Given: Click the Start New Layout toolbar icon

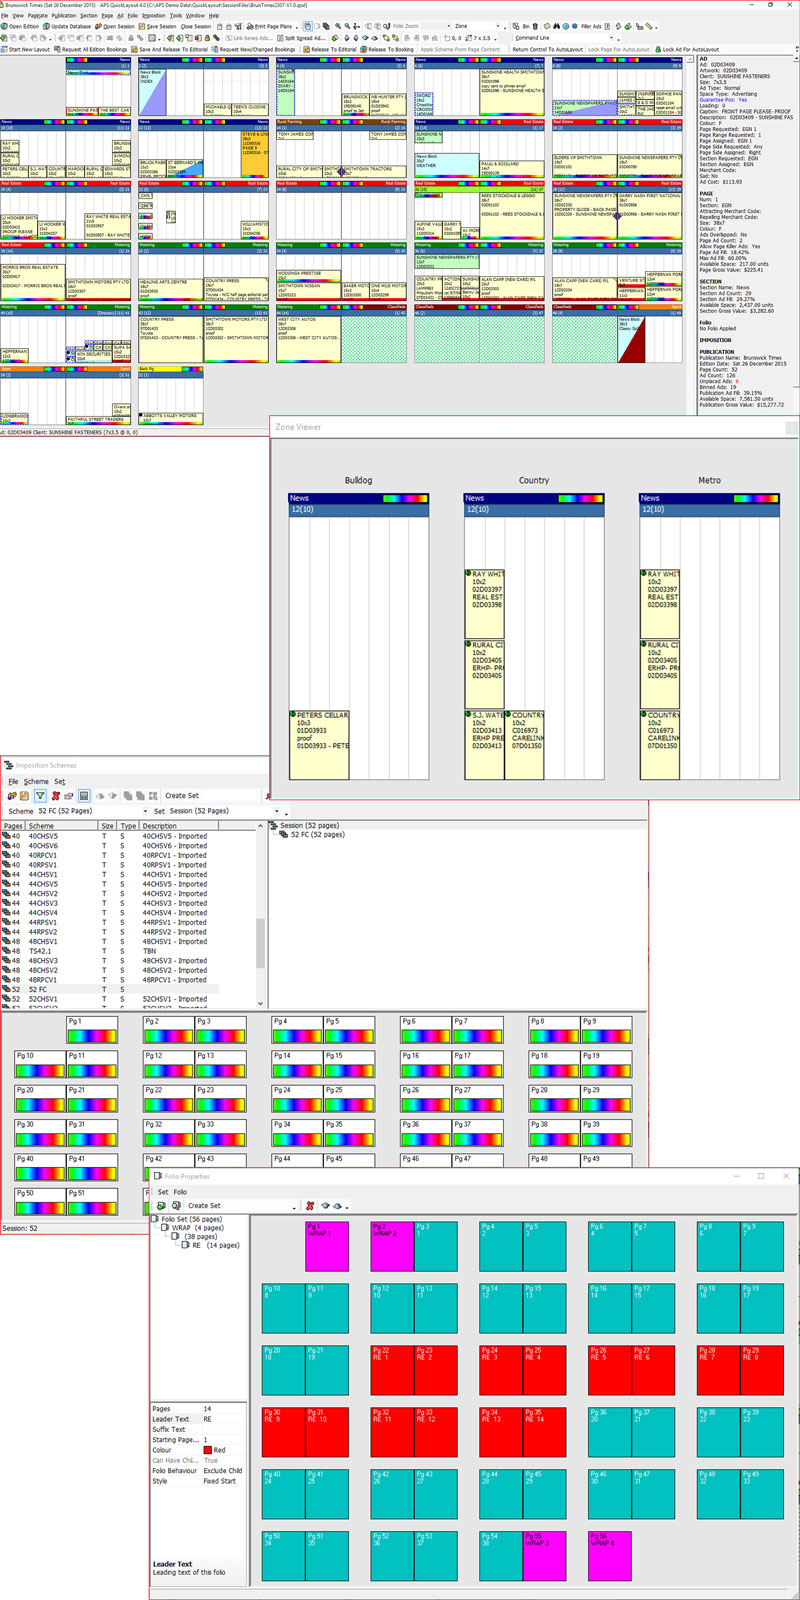Looking at the screenshot, I should tap(28, 49).
